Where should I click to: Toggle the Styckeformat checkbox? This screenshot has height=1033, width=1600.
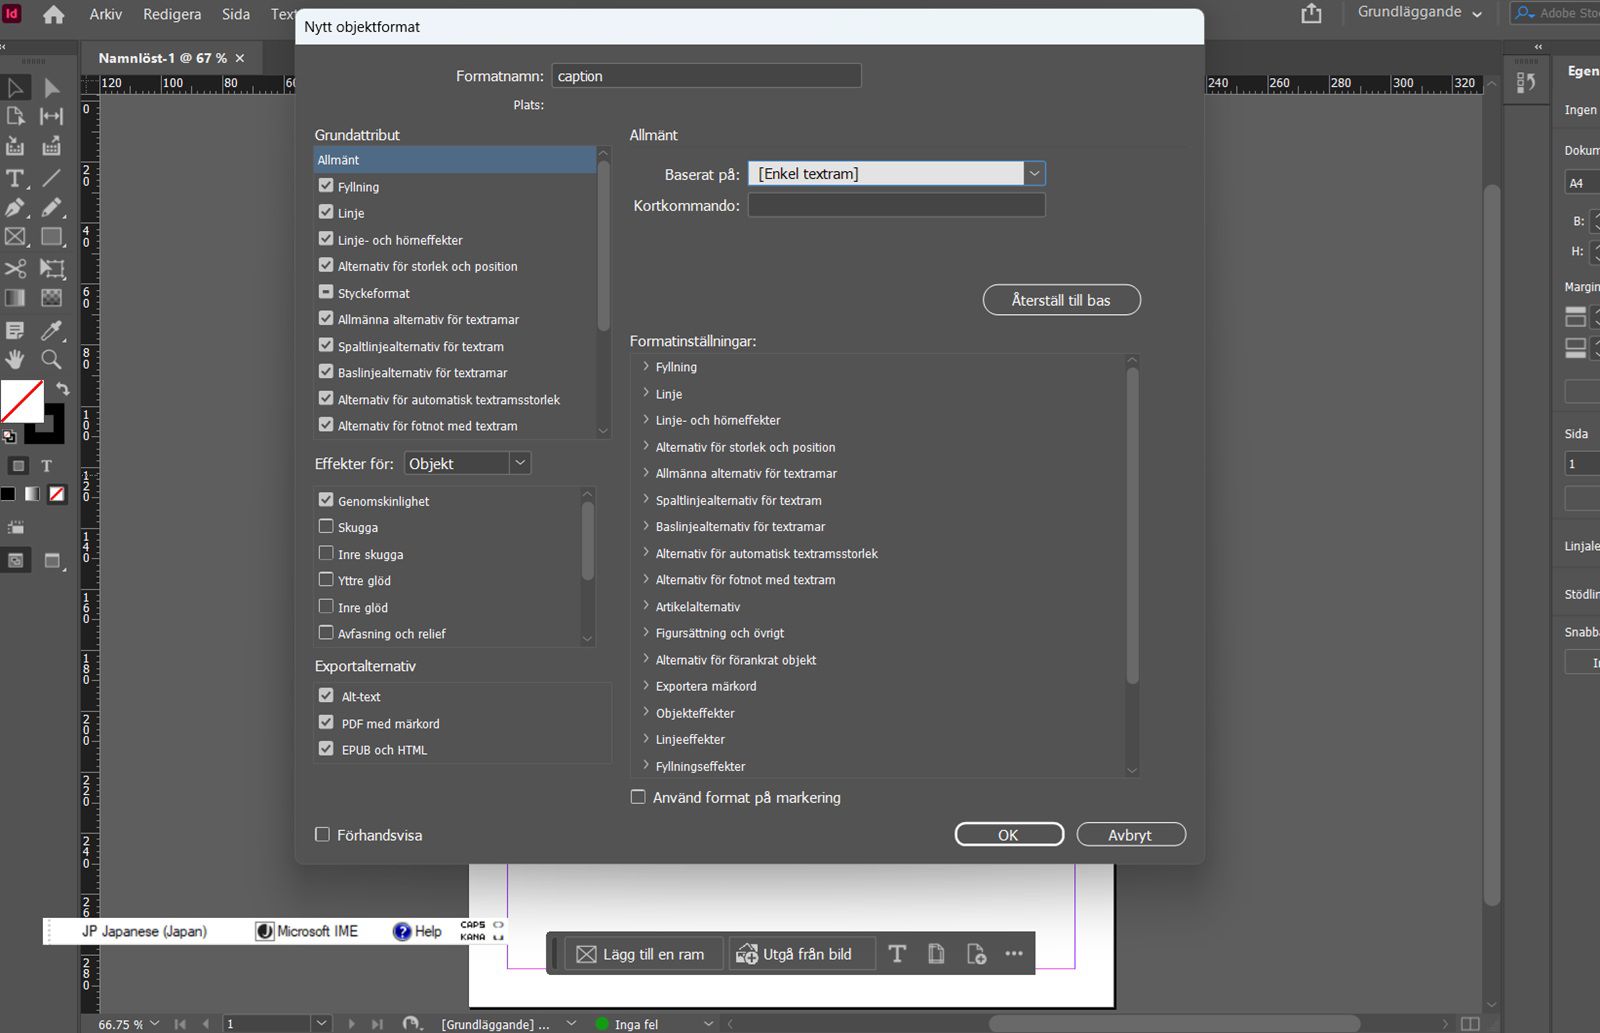click(x=326, y=292)
